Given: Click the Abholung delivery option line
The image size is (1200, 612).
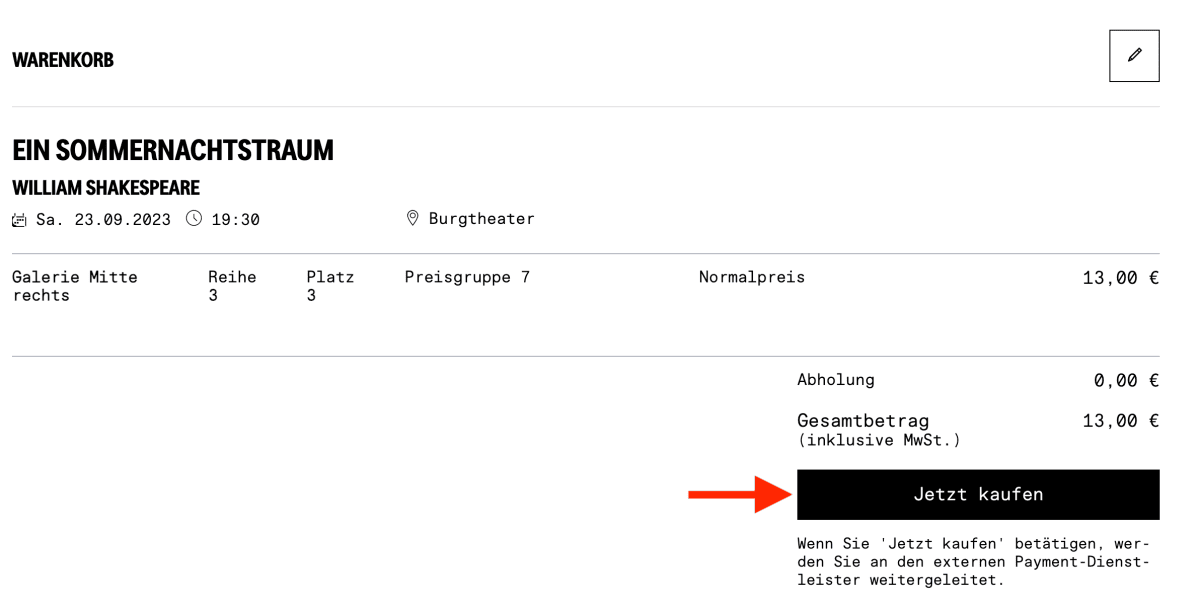Looking at the screenshot, I should (x=978, y=380).
